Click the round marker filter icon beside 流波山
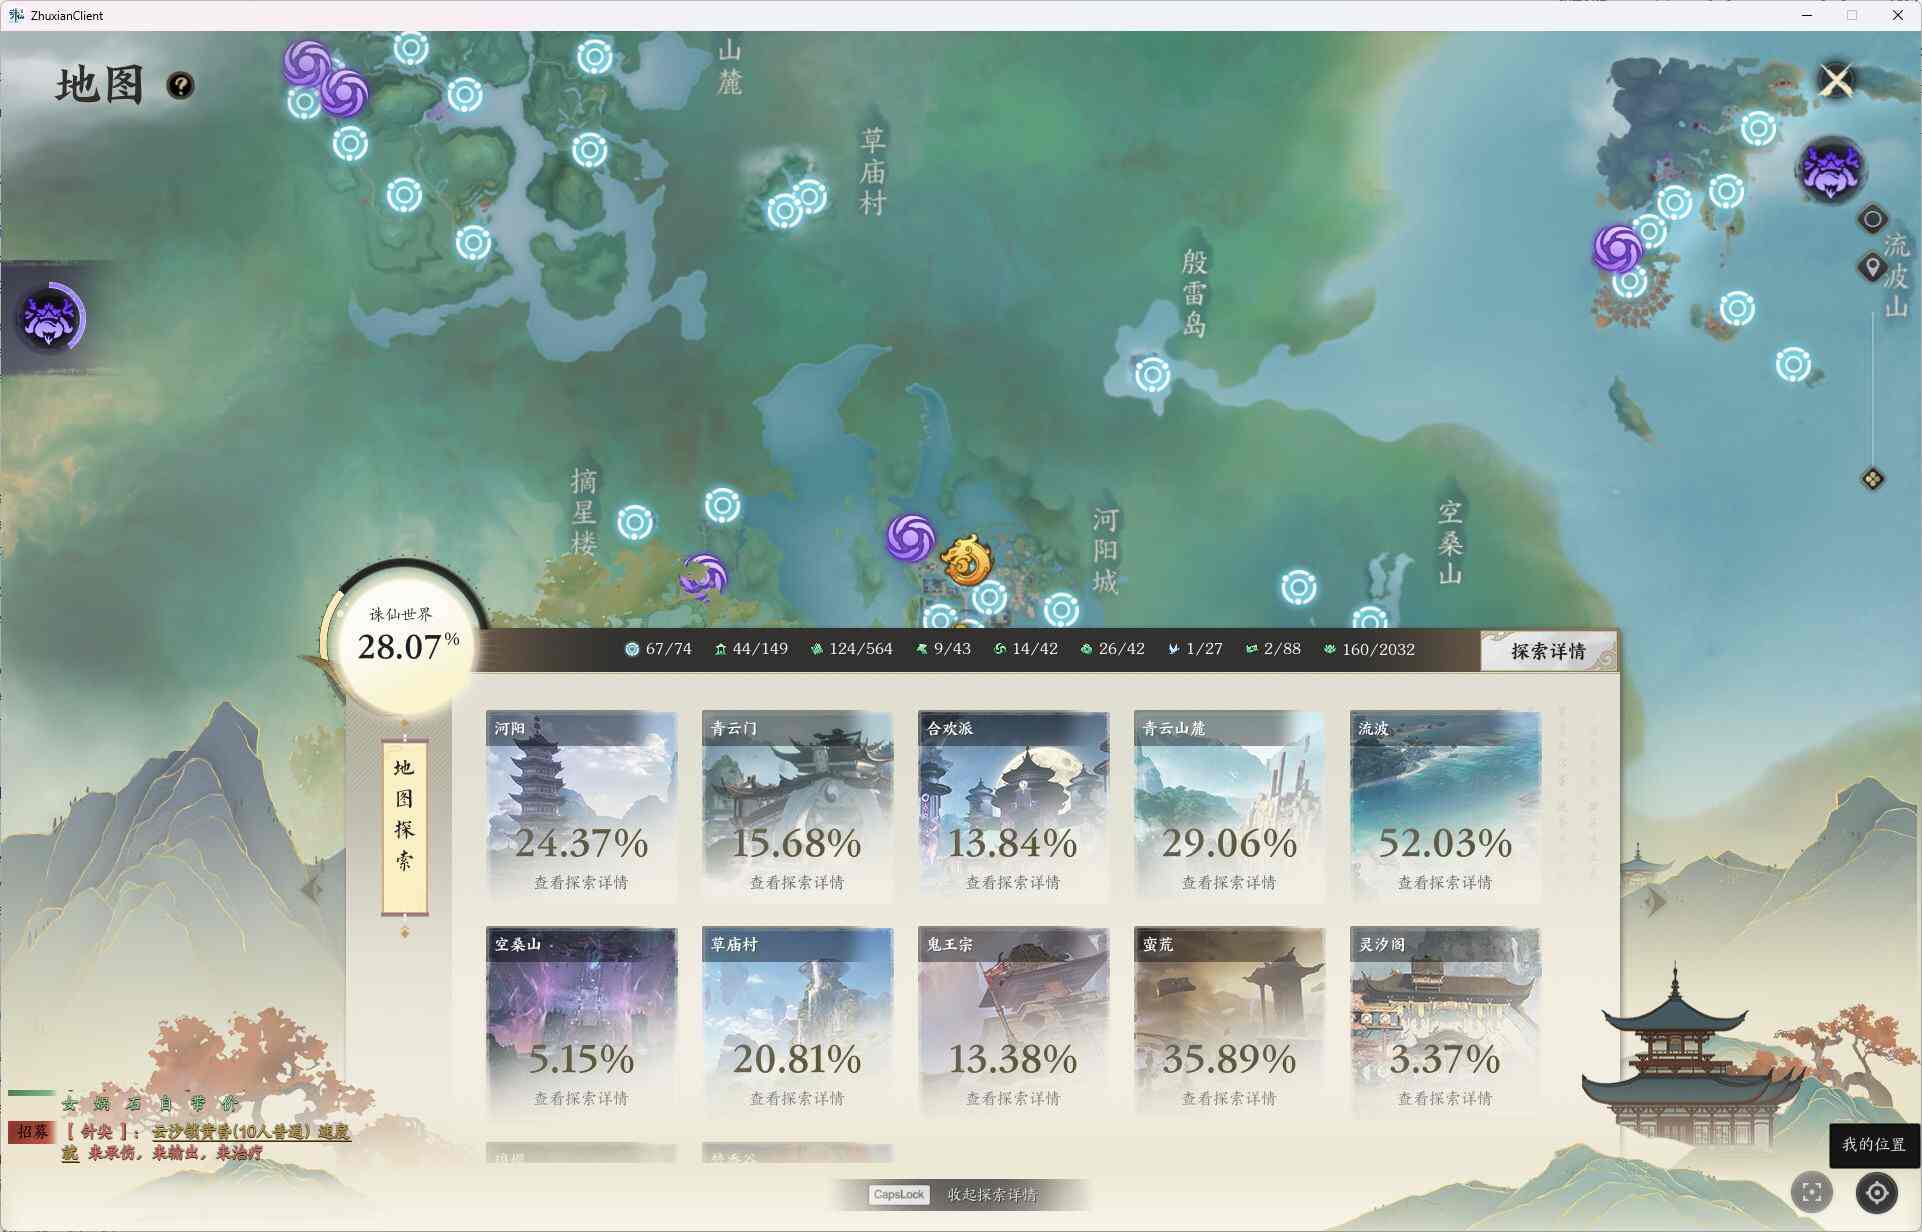The width and height of the screenshot is (1922, 1232). tap(1872, 219)
